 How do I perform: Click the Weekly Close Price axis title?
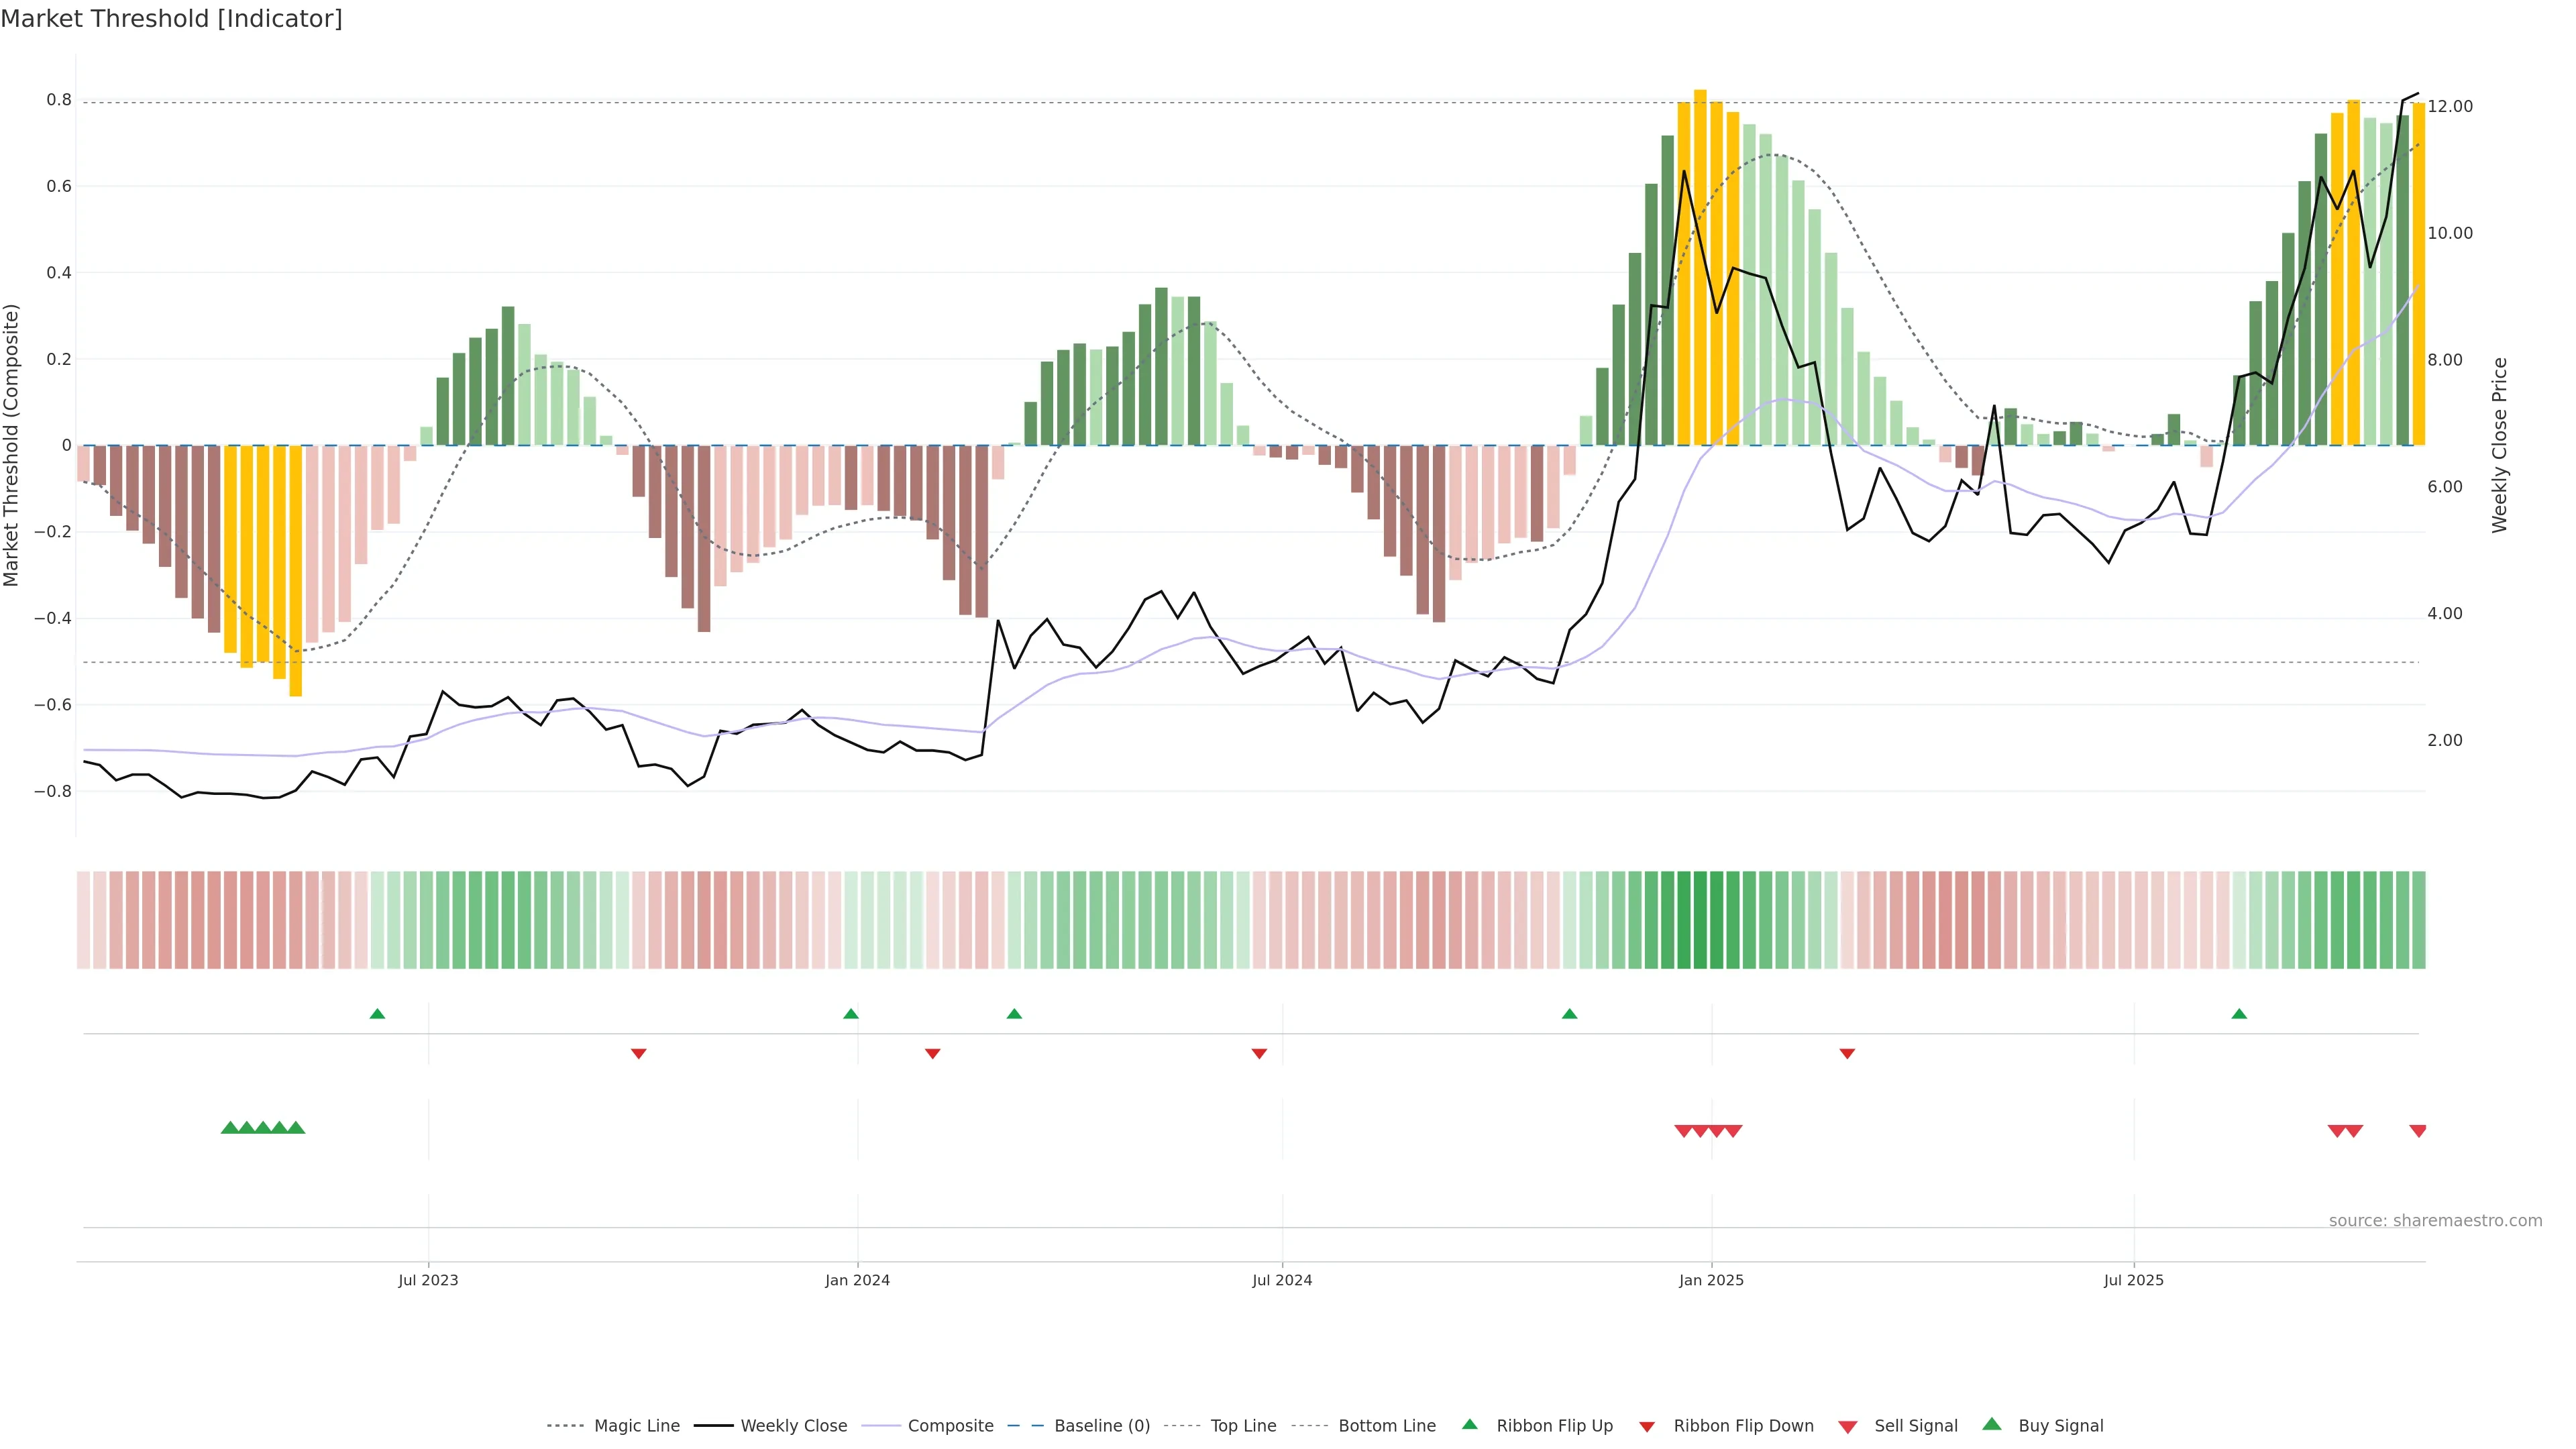(2500, 445)
